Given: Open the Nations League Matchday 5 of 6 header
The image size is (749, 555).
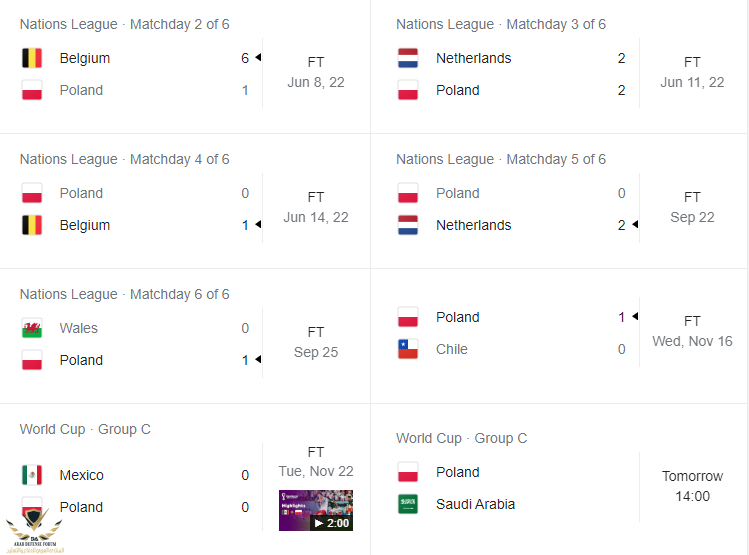Looking at the screenshot, I should coord(501,159).
